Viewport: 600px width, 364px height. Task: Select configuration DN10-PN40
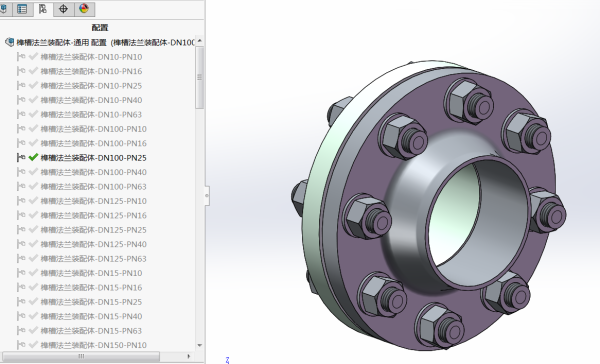click(x=91, y=100)
